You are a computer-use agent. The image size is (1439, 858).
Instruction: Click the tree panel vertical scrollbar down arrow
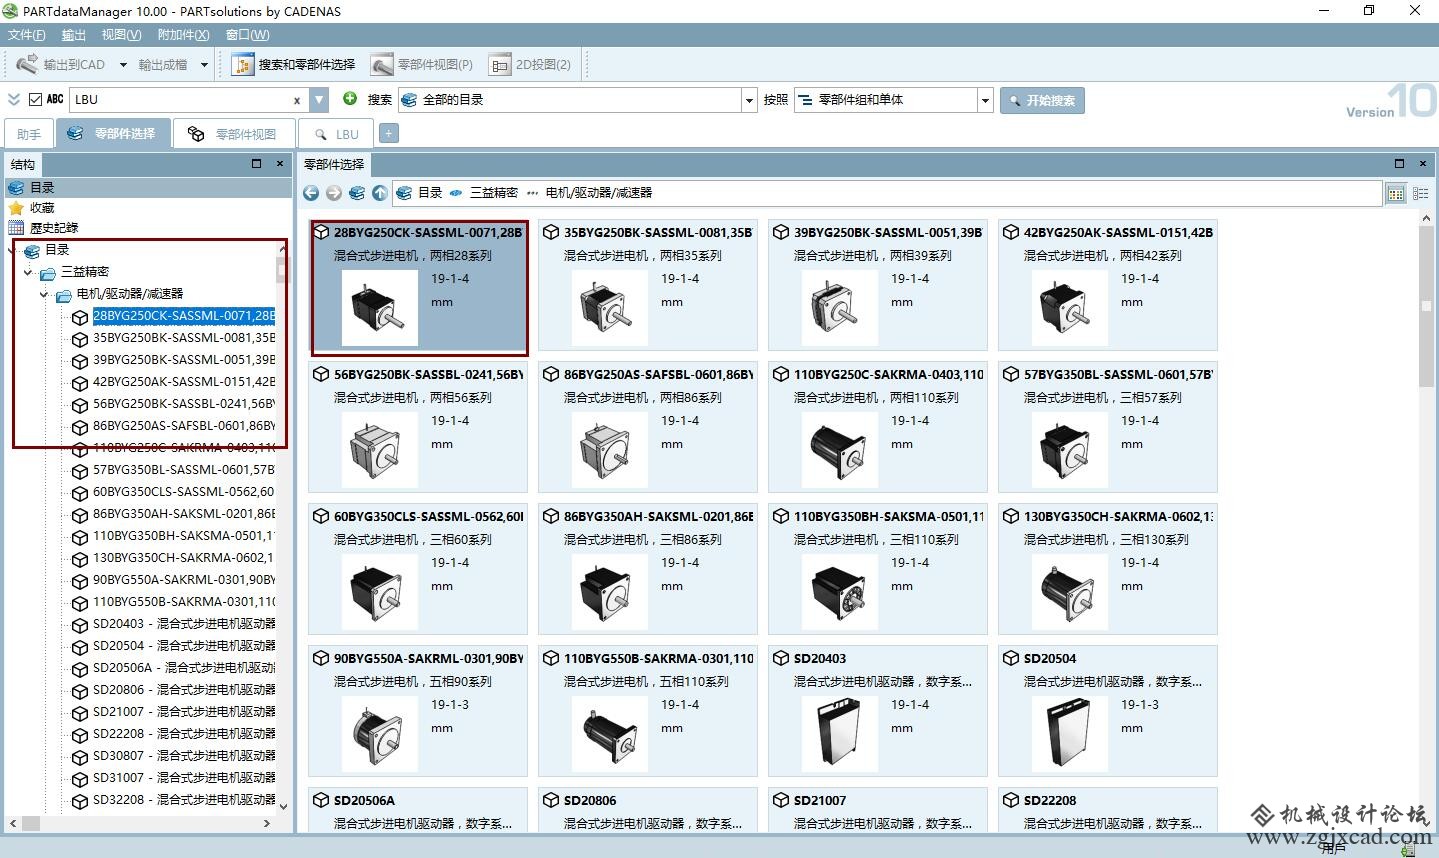point(283,806)
